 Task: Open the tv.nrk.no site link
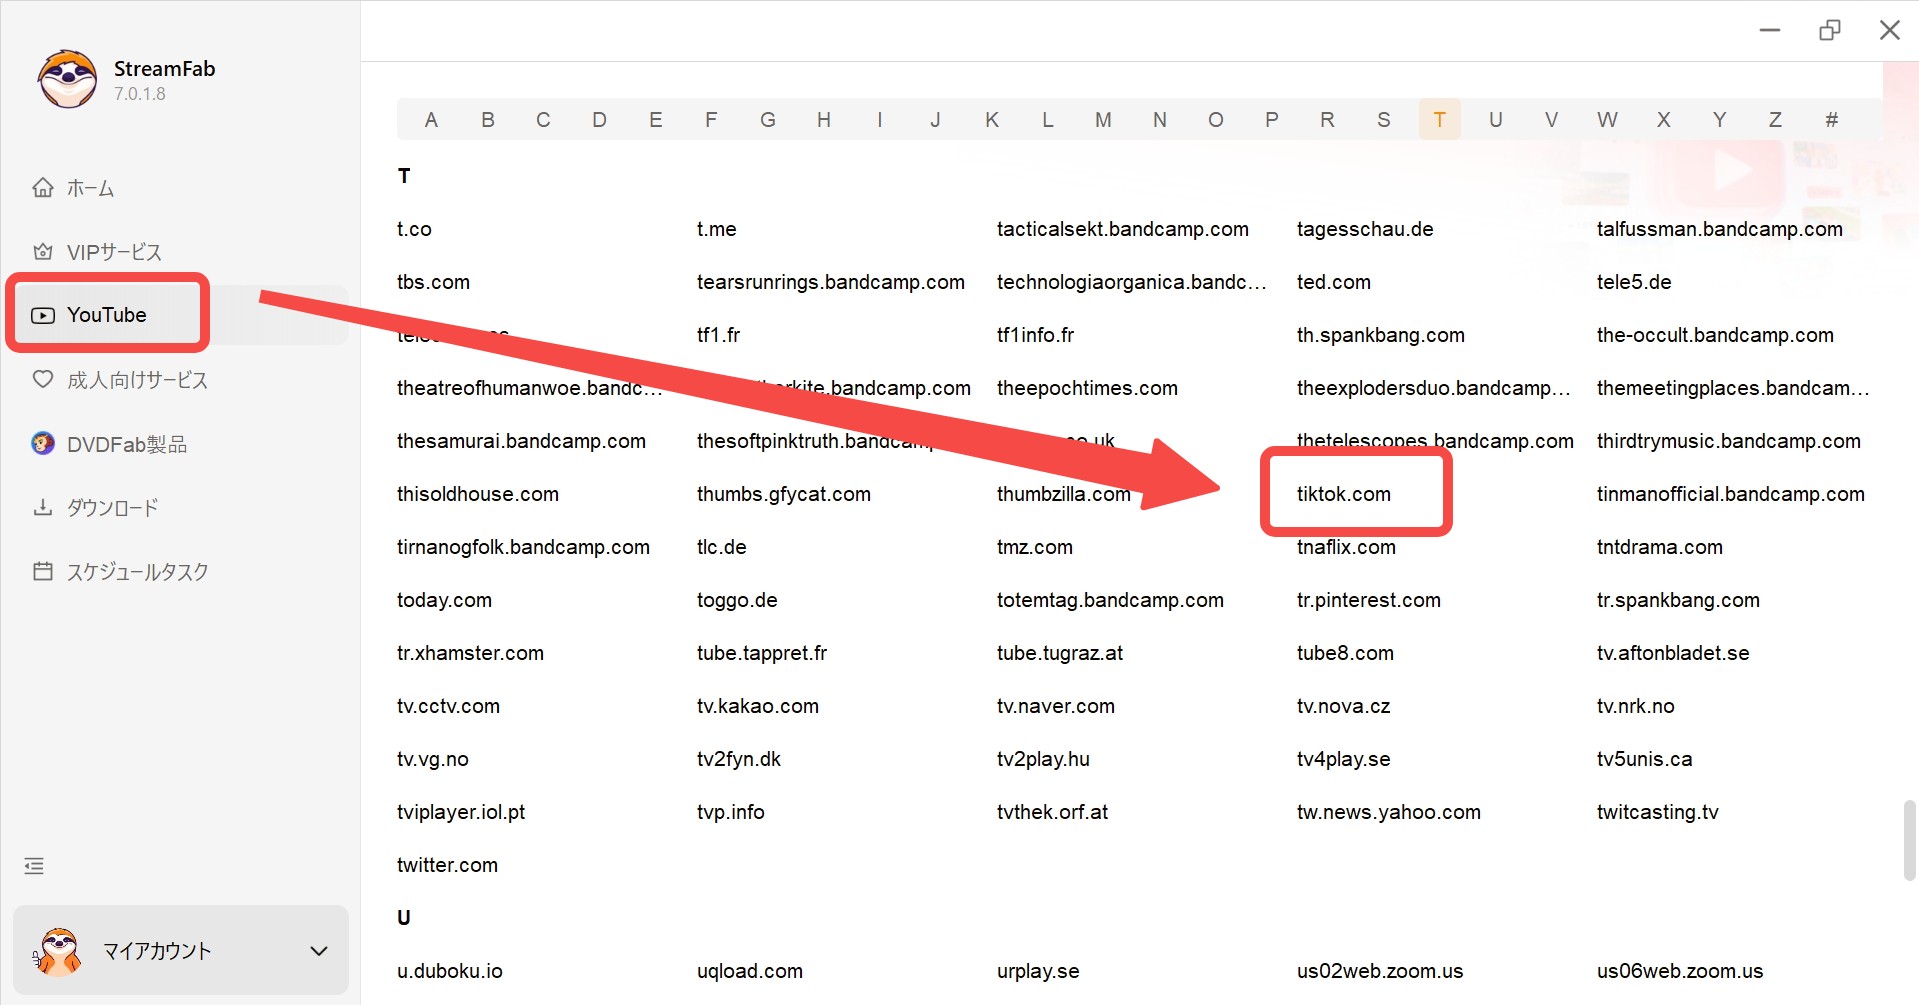(1635, 706)
